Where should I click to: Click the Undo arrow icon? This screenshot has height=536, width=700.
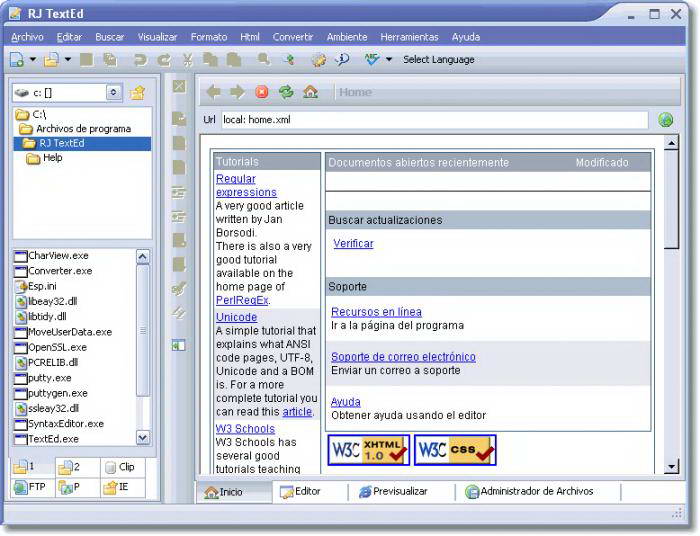point(140,60)
